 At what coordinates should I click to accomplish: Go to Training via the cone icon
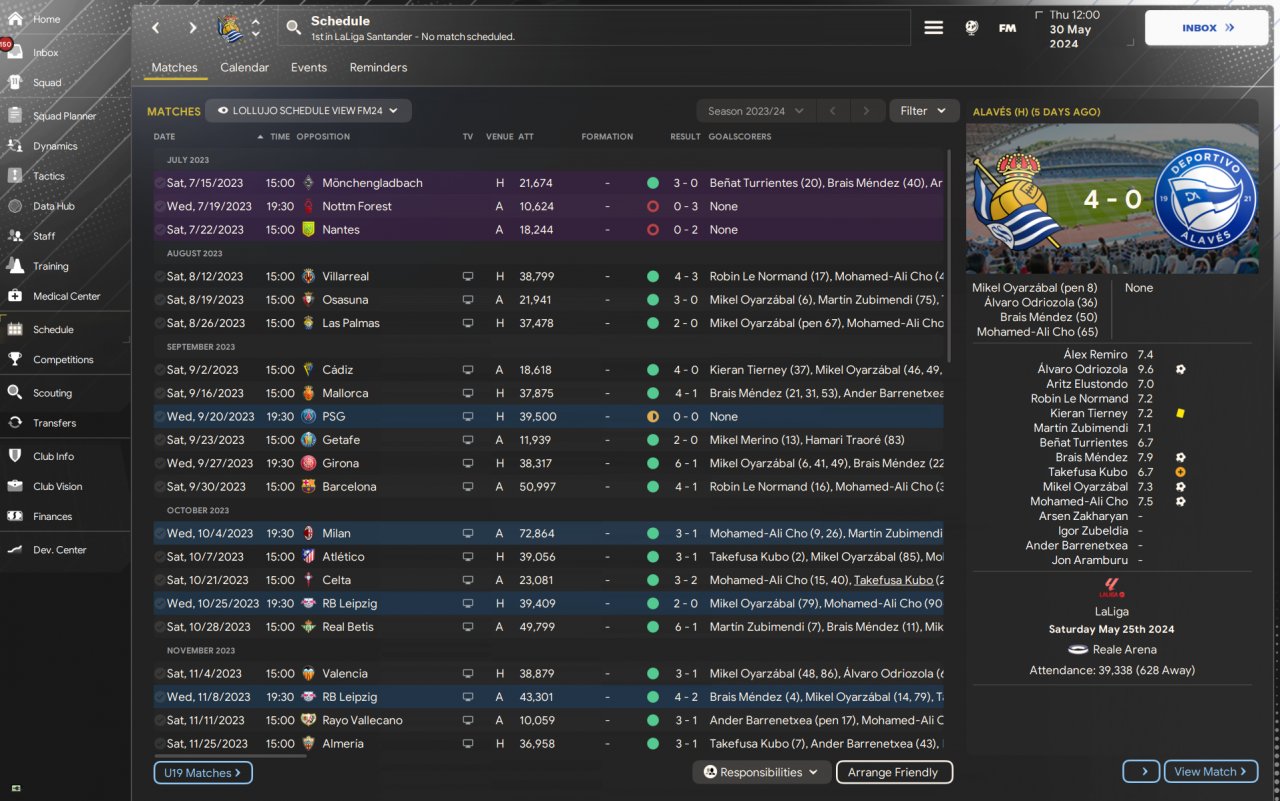(15, 266)
